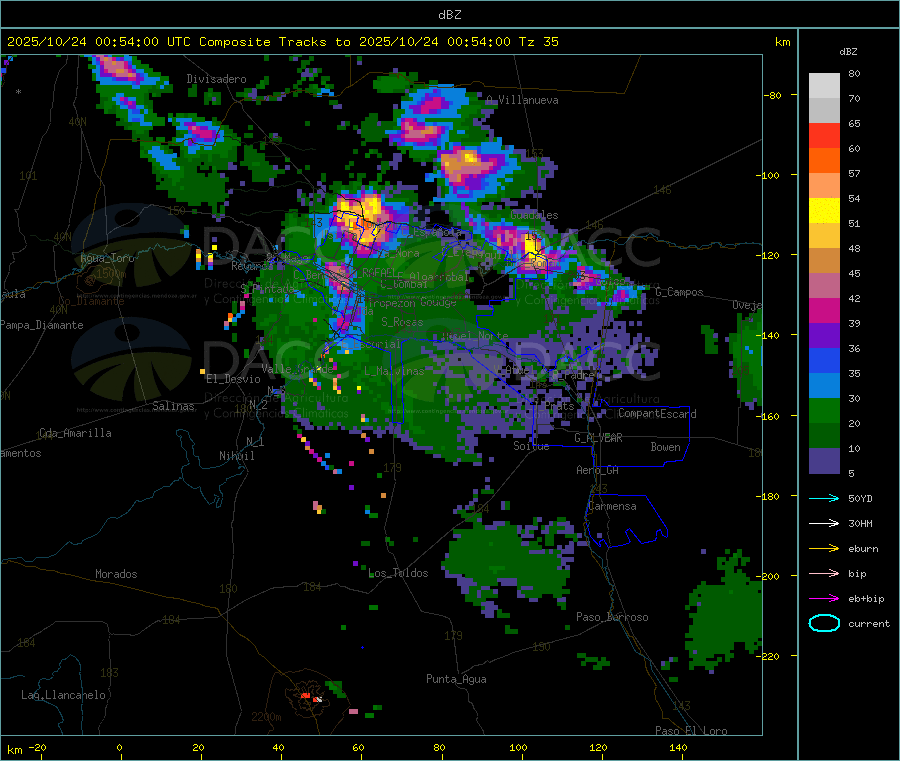The image size is (900, 761).
Task: Click the El_Desvio location label
Action: pyautogui.click(x=234, y=379)
